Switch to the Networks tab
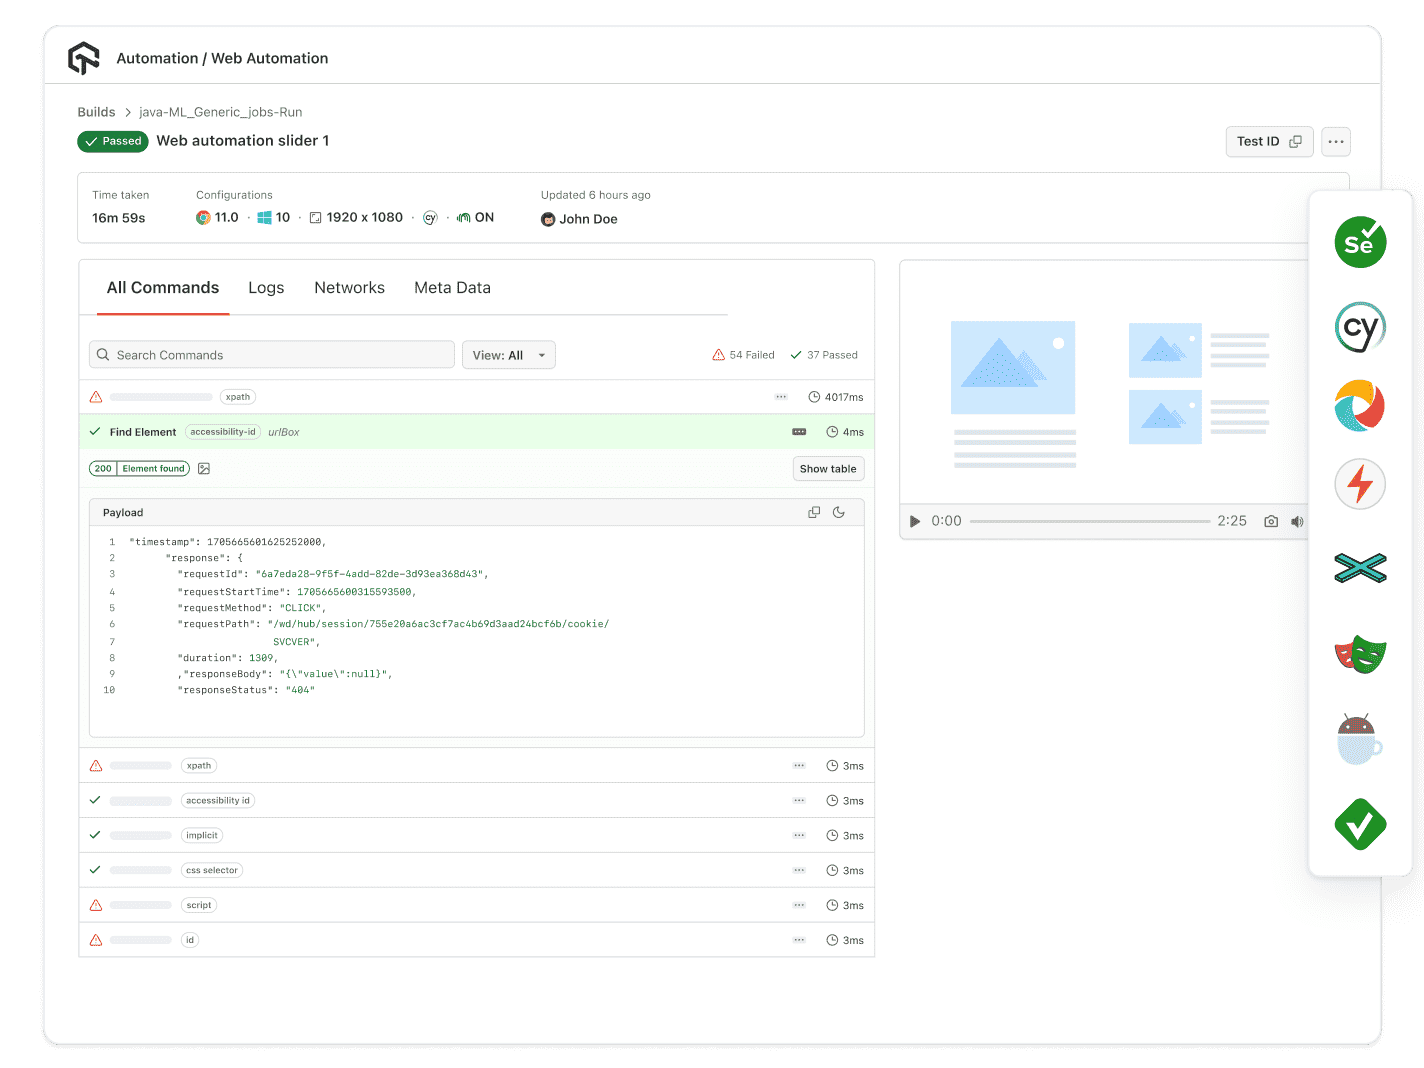The height and width of the screenshot is (1068, 1424). [349, 288]
